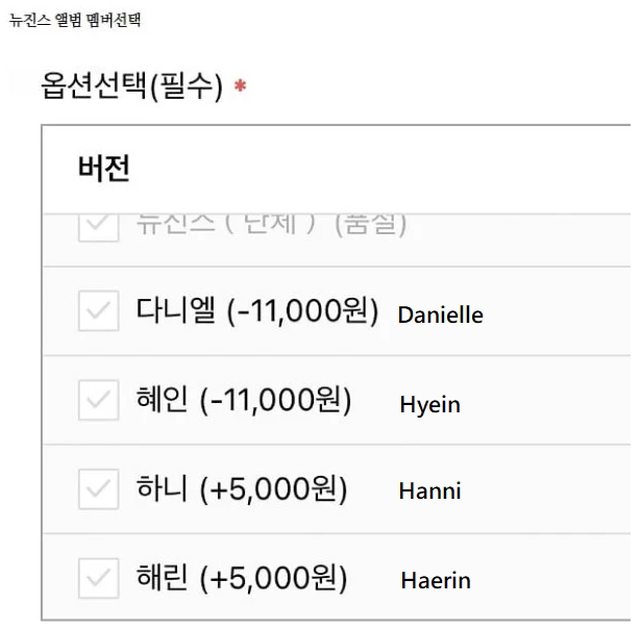Screen dimensions: 641x630
Task: Click the English name Danielle
Action: (440, 315)
